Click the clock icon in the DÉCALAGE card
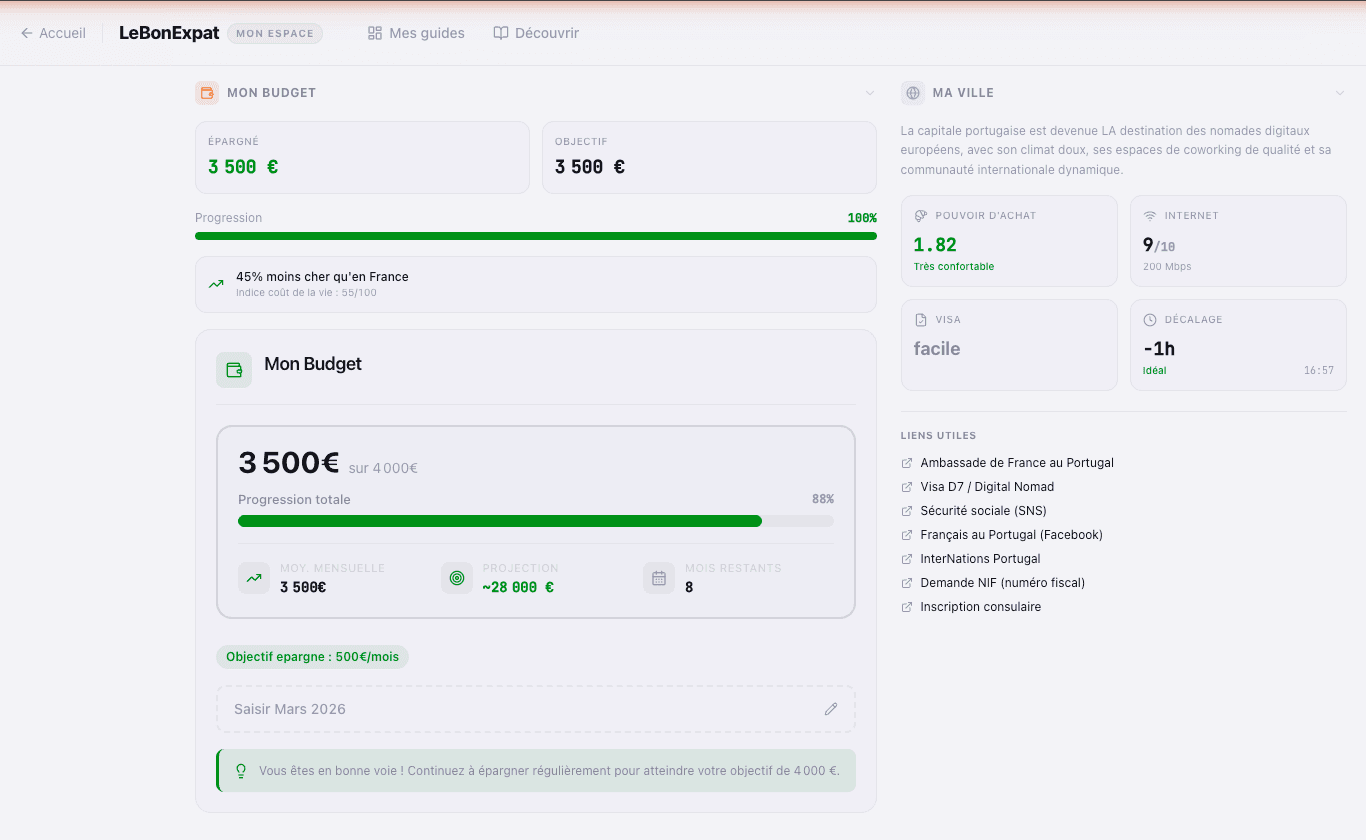 1151,319
